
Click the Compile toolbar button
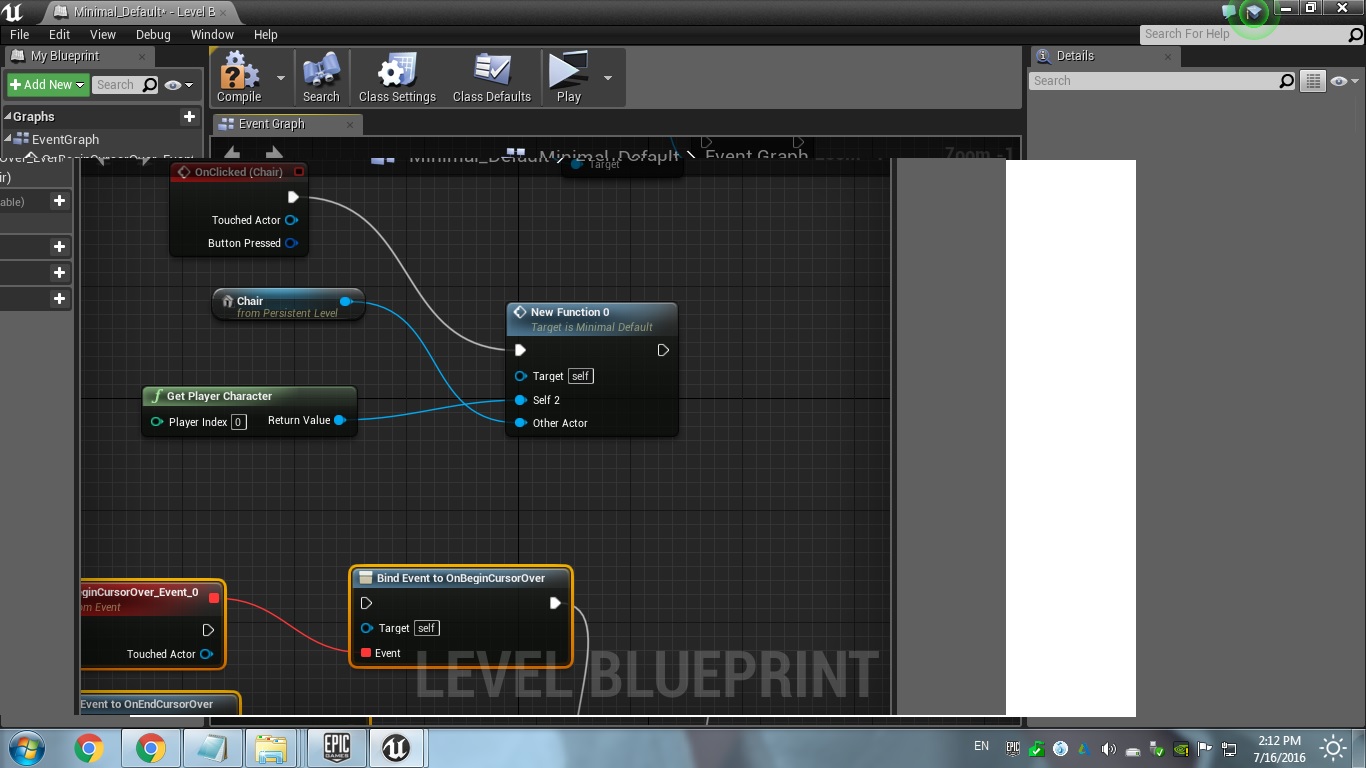[x=239, y=78]
